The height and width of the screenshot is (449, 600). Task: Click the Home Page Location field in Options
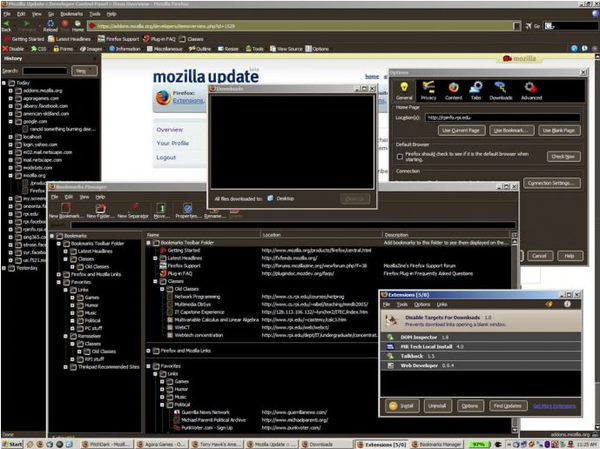click(502, 118)
